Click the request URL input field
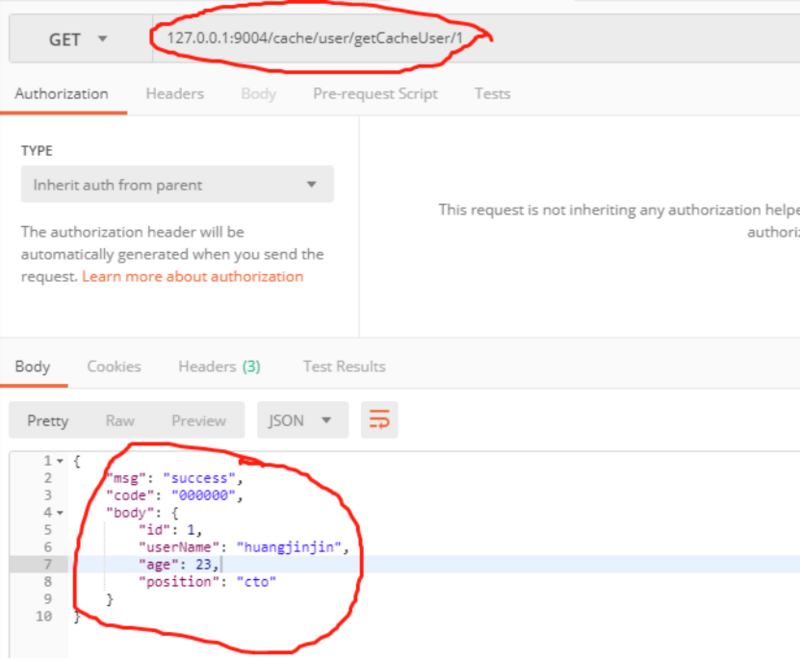This screenshot has width=800, height=659. pyautogui.click(x=476, y=39)
